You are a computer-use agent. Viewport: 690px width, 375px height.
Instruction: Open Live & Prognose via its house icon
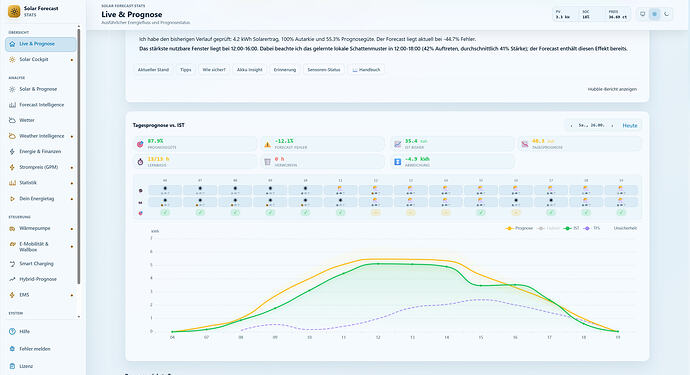click(x=12, y=44)
